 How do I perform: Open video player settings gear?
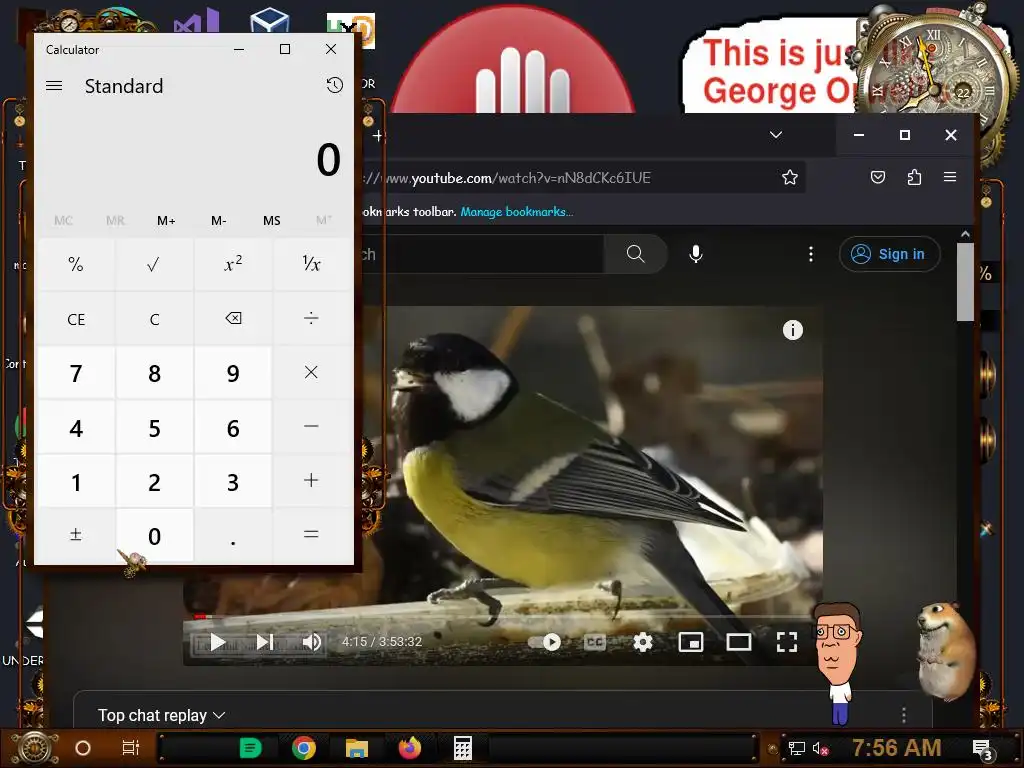click(643, 643)
